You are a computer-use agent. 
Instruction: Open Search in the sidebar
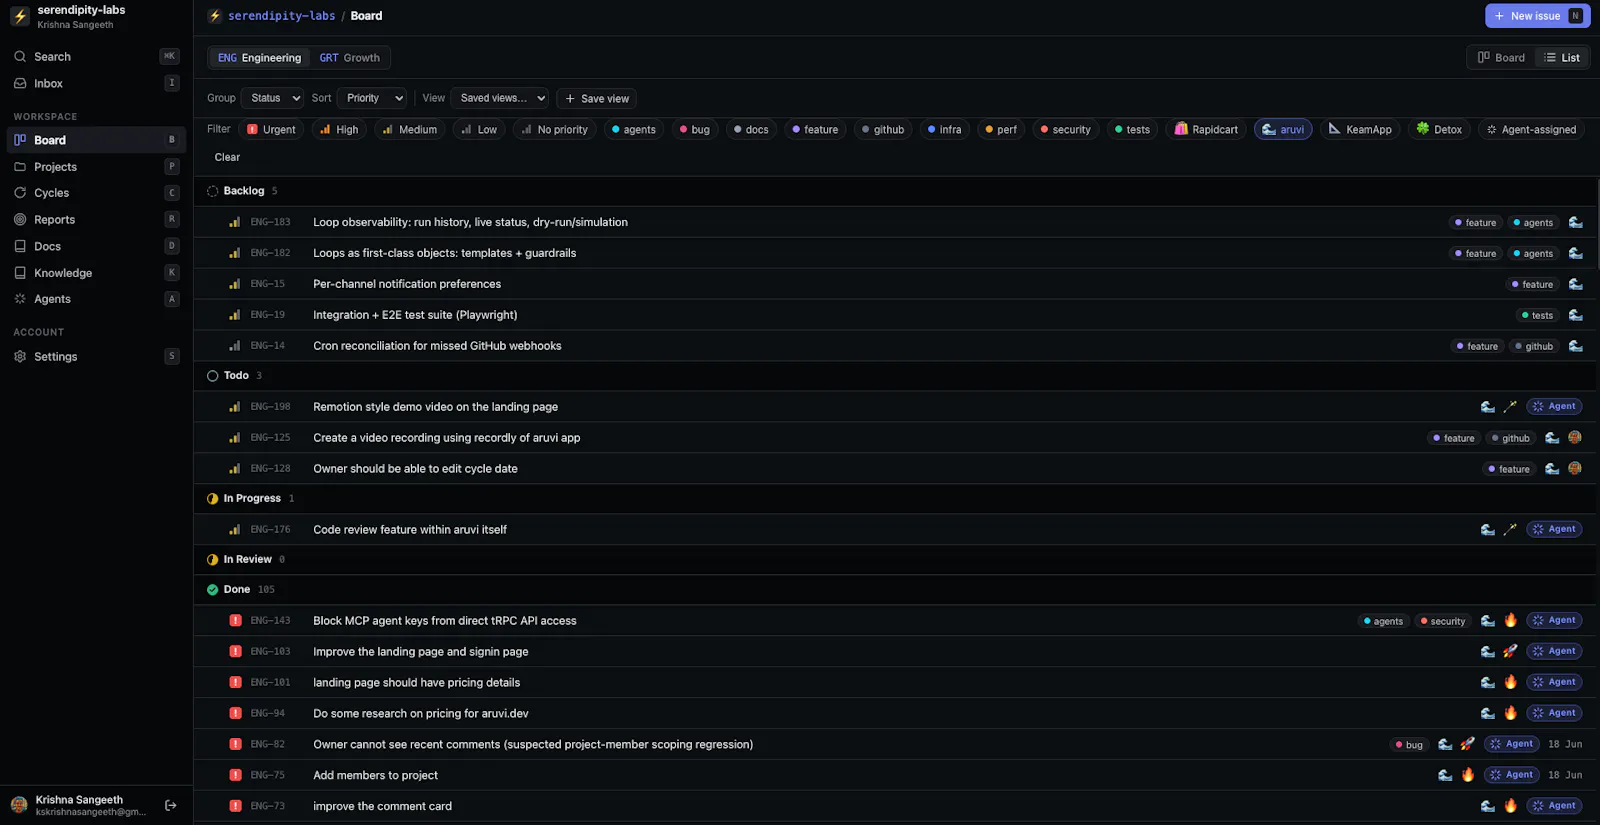[x=96, y=57]
